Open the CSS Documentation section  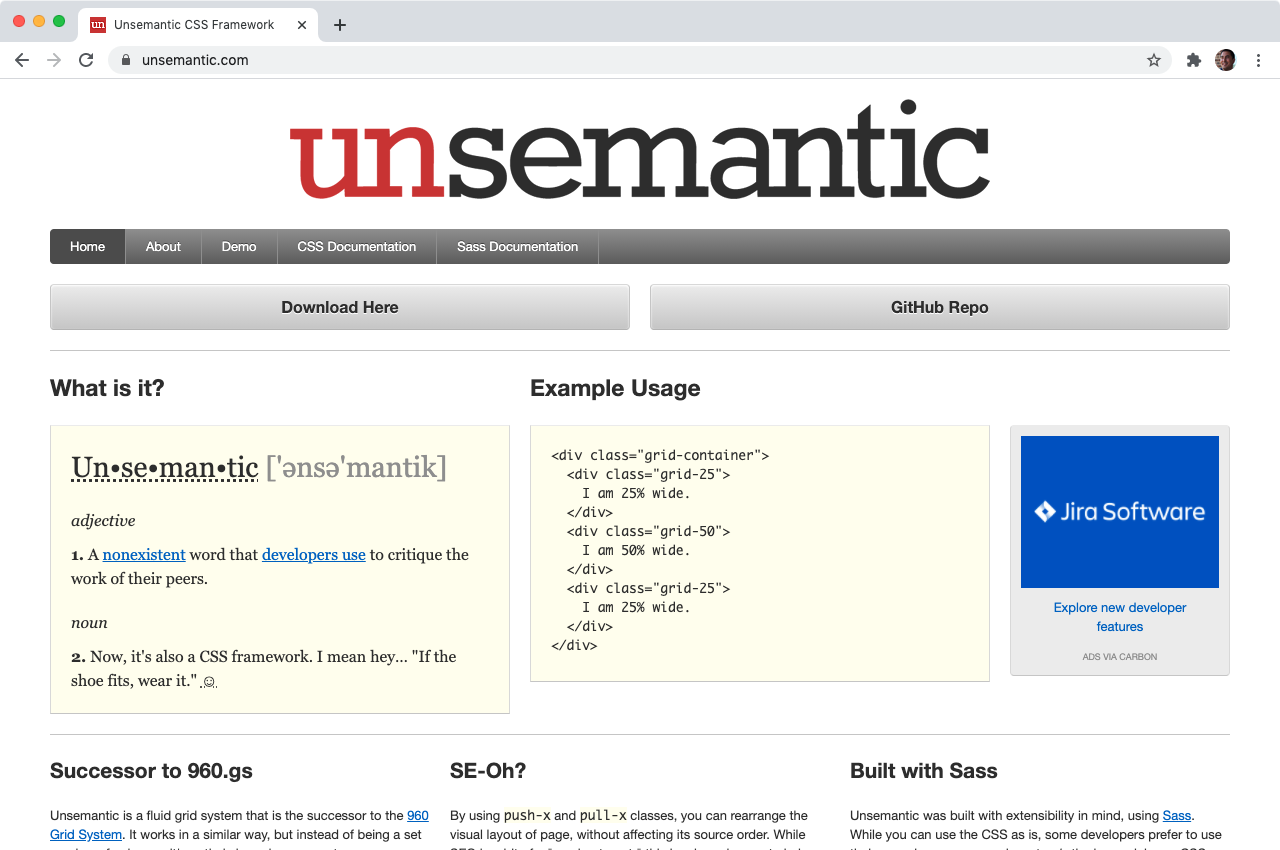[x=356, y=246]
